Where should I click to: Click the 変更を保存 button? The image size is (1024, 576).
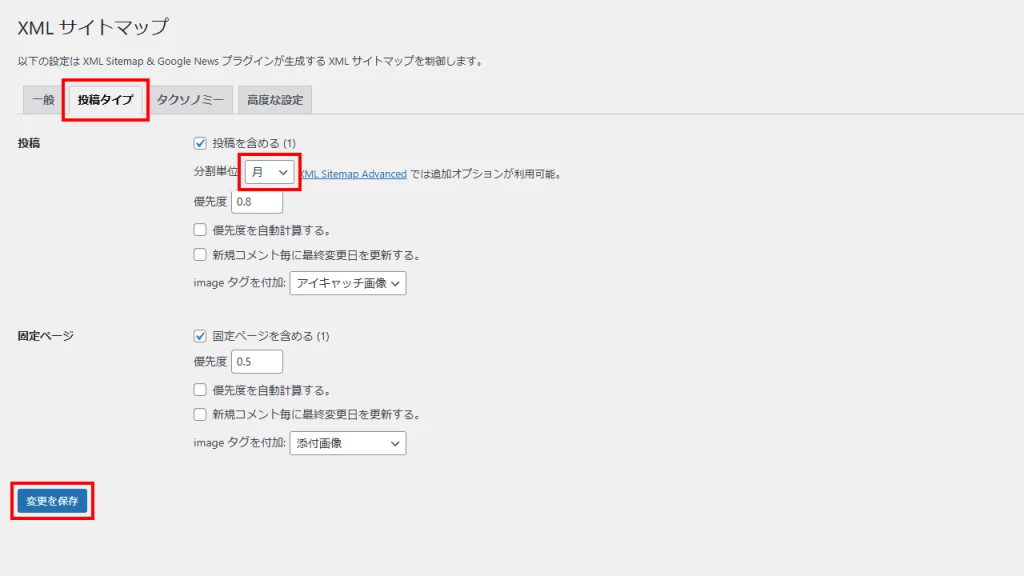point(52,501)
